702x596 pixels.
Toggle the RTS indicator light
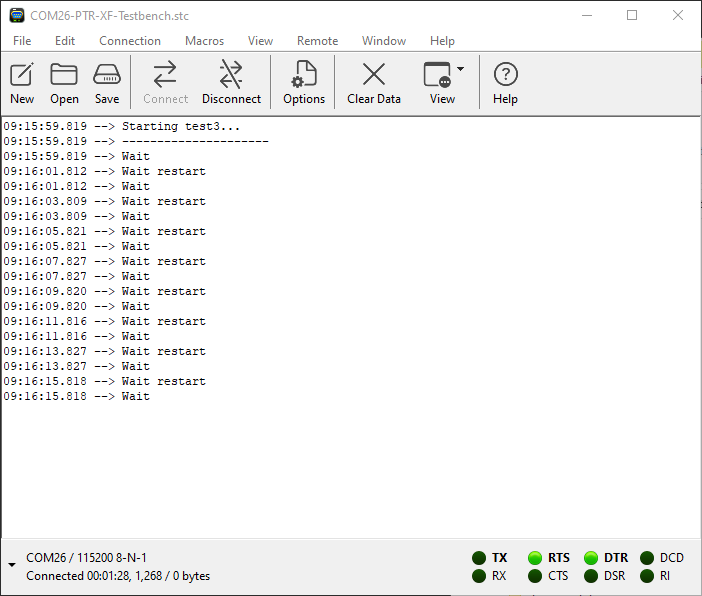535,558
